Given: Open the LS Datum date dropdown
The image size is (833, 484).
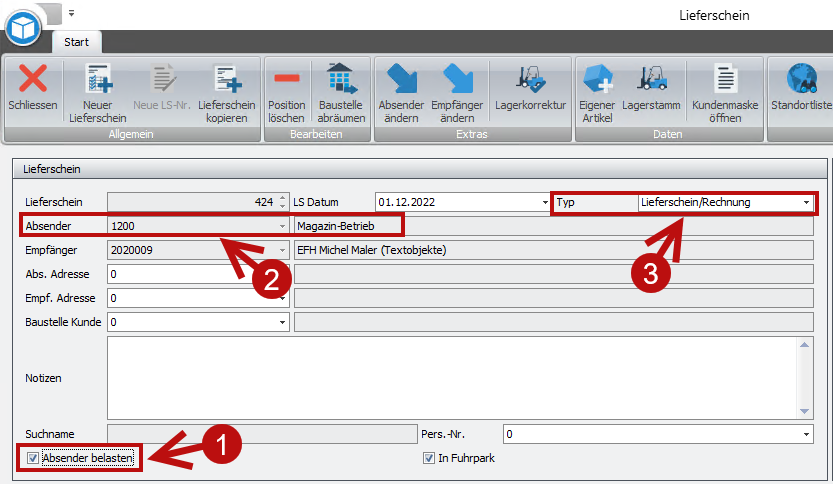Looking at the screenshot, I should coord(545,202).
